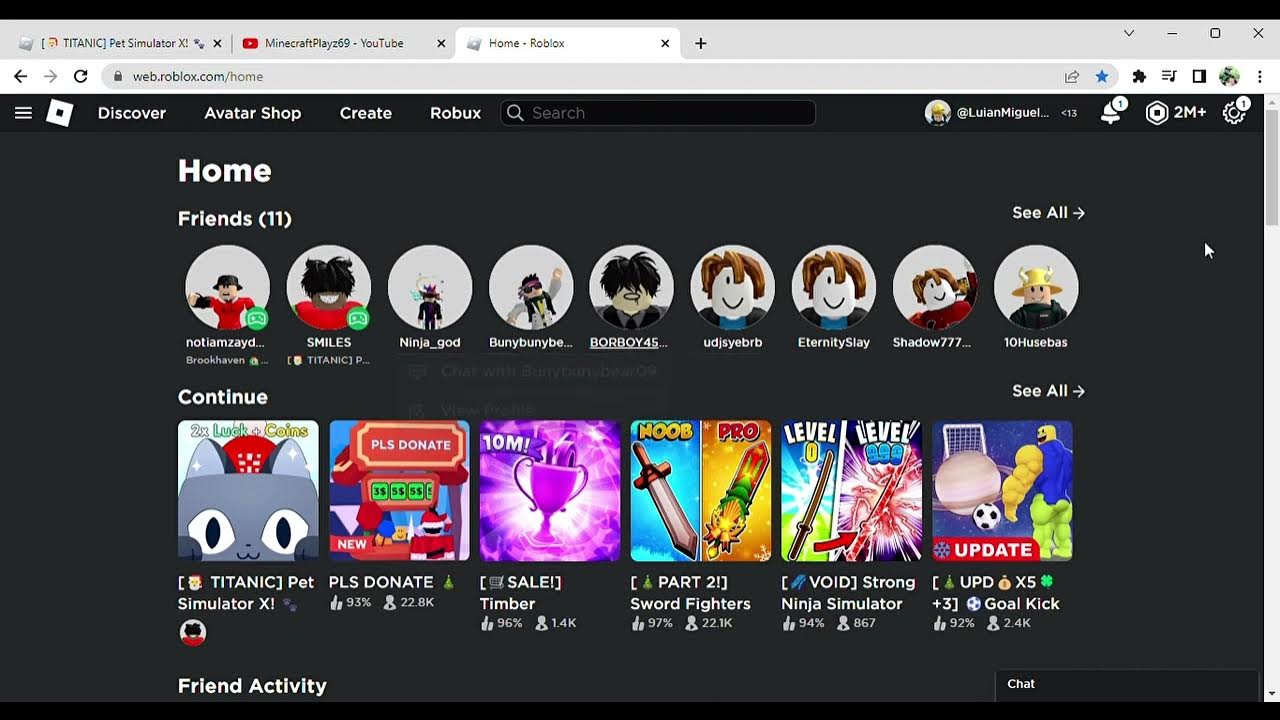The height and width of the screenshot is (720, 1280).
Task: Open friend 10Husebas avatar
Action: 1036,288
